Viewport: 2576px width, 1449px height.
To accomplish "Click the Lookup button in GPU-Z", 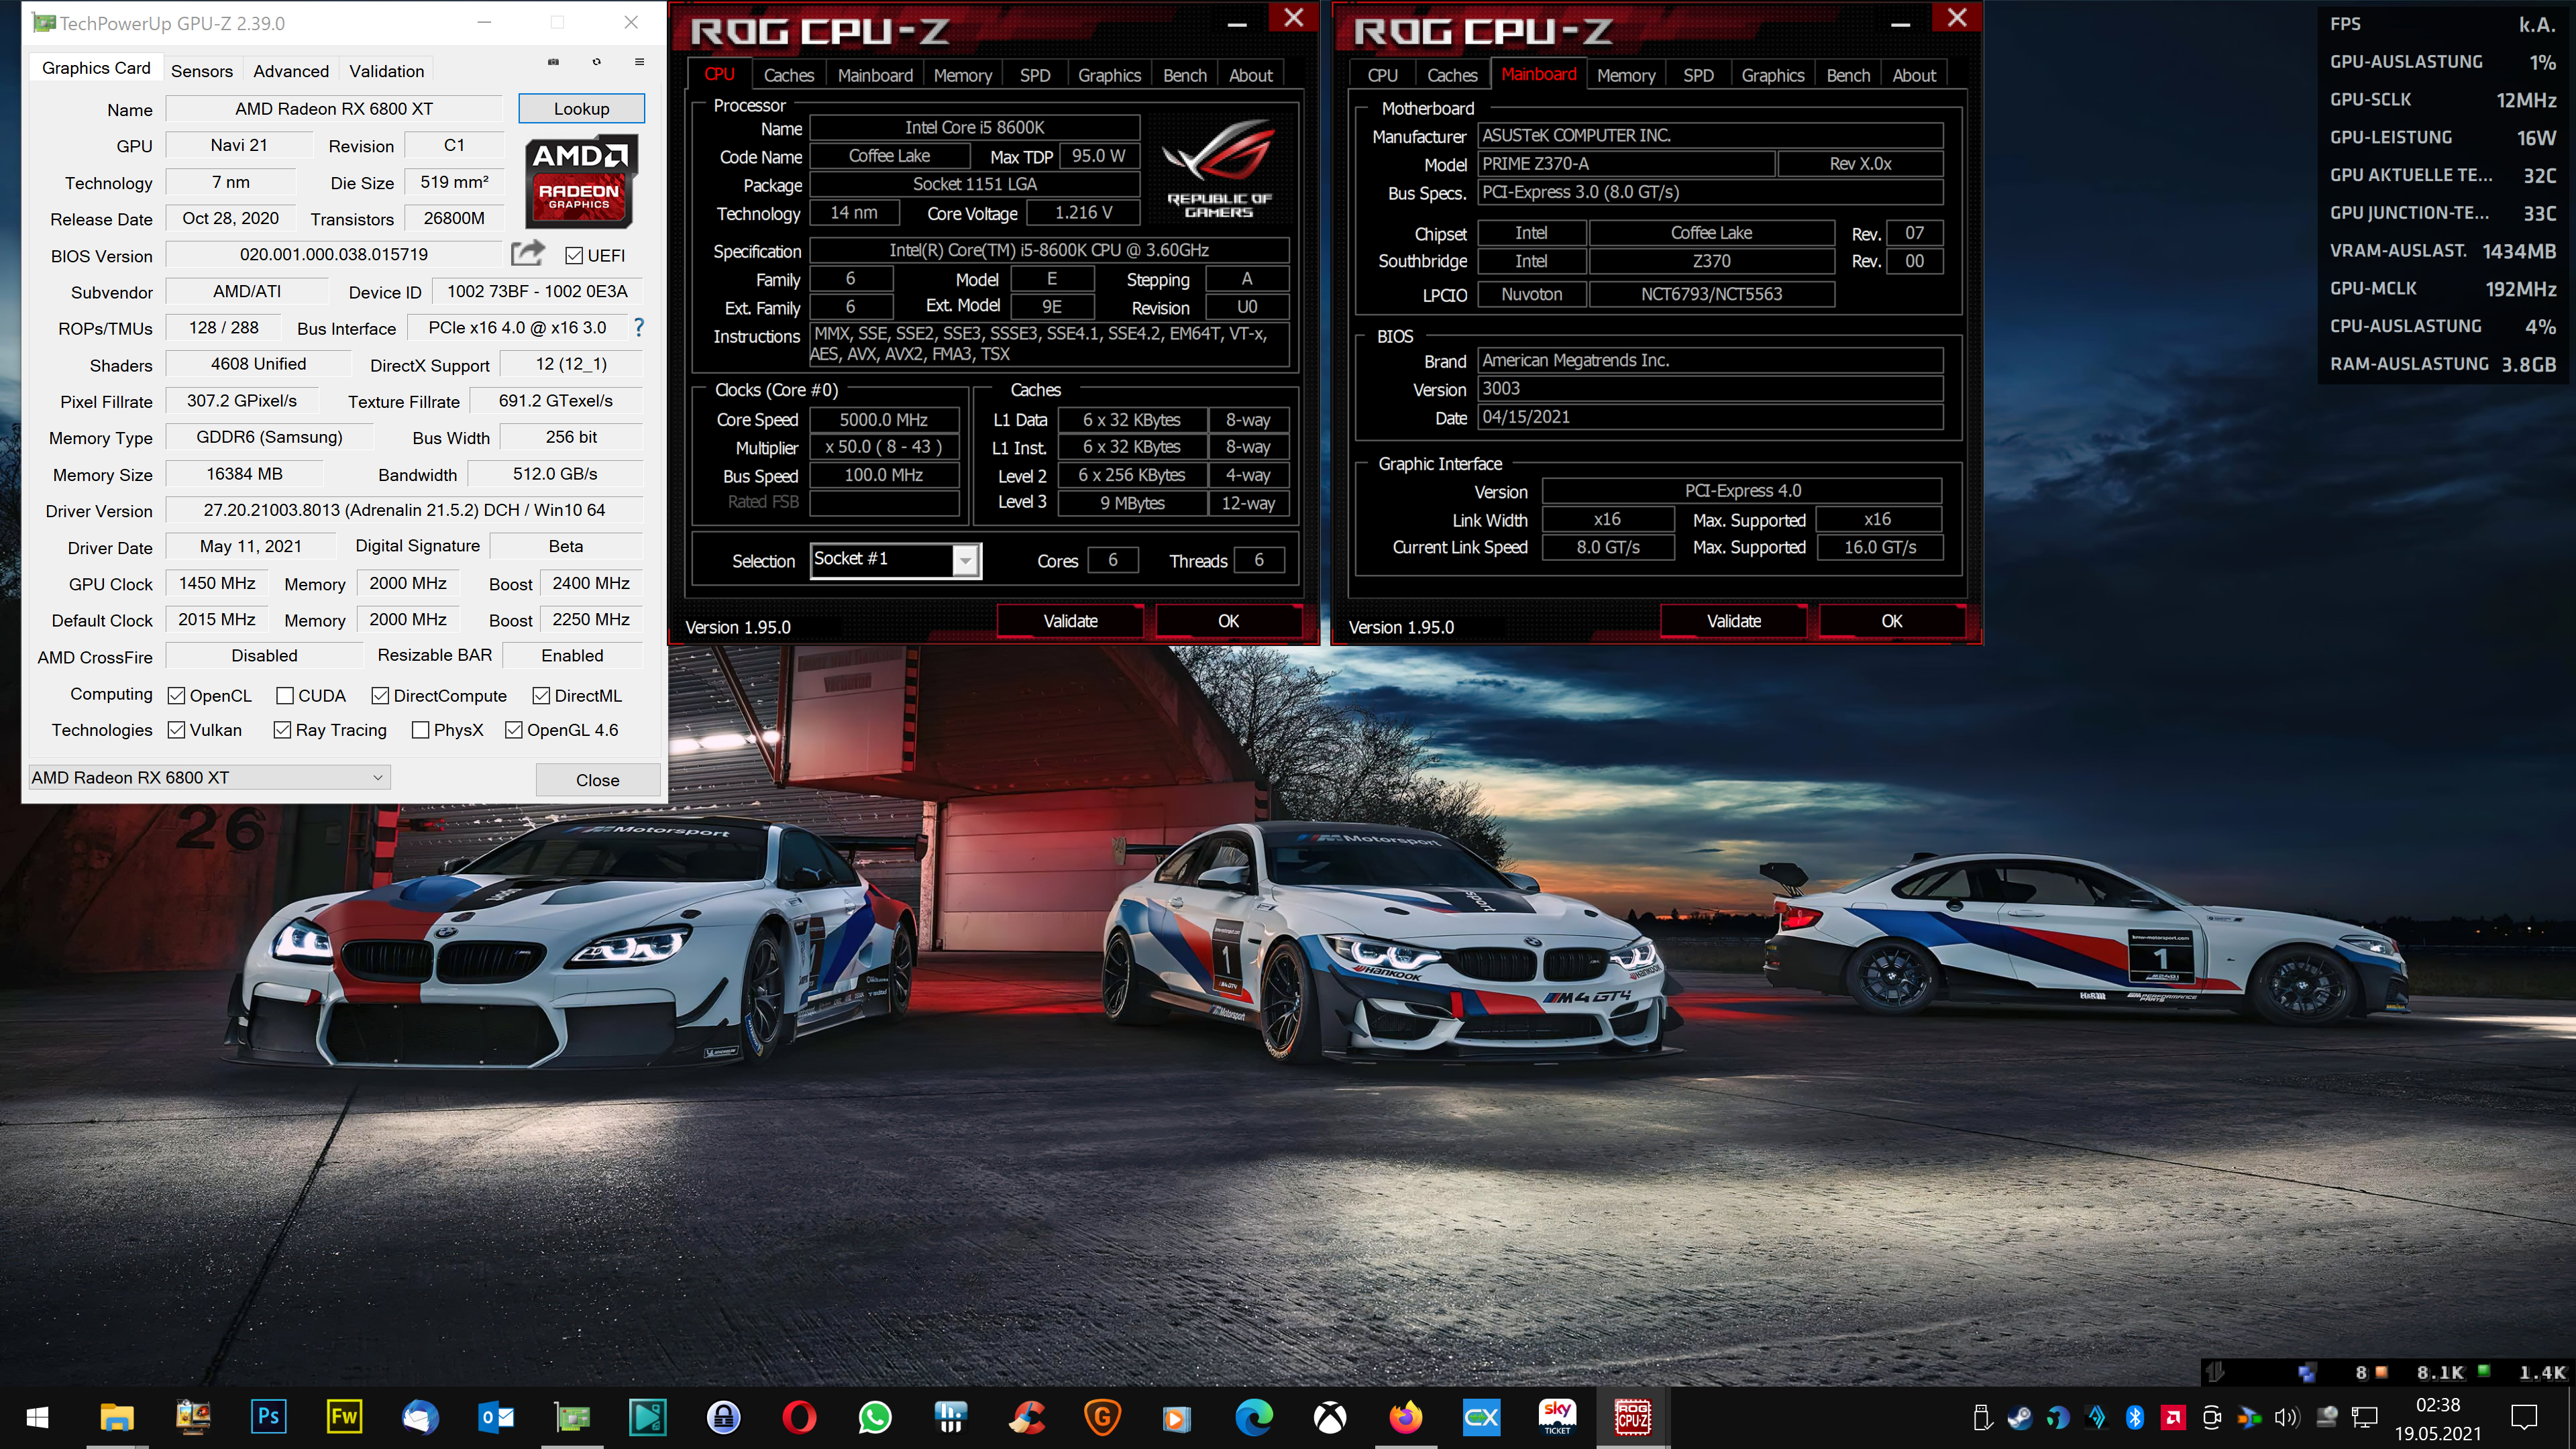I will pos(581,108).
